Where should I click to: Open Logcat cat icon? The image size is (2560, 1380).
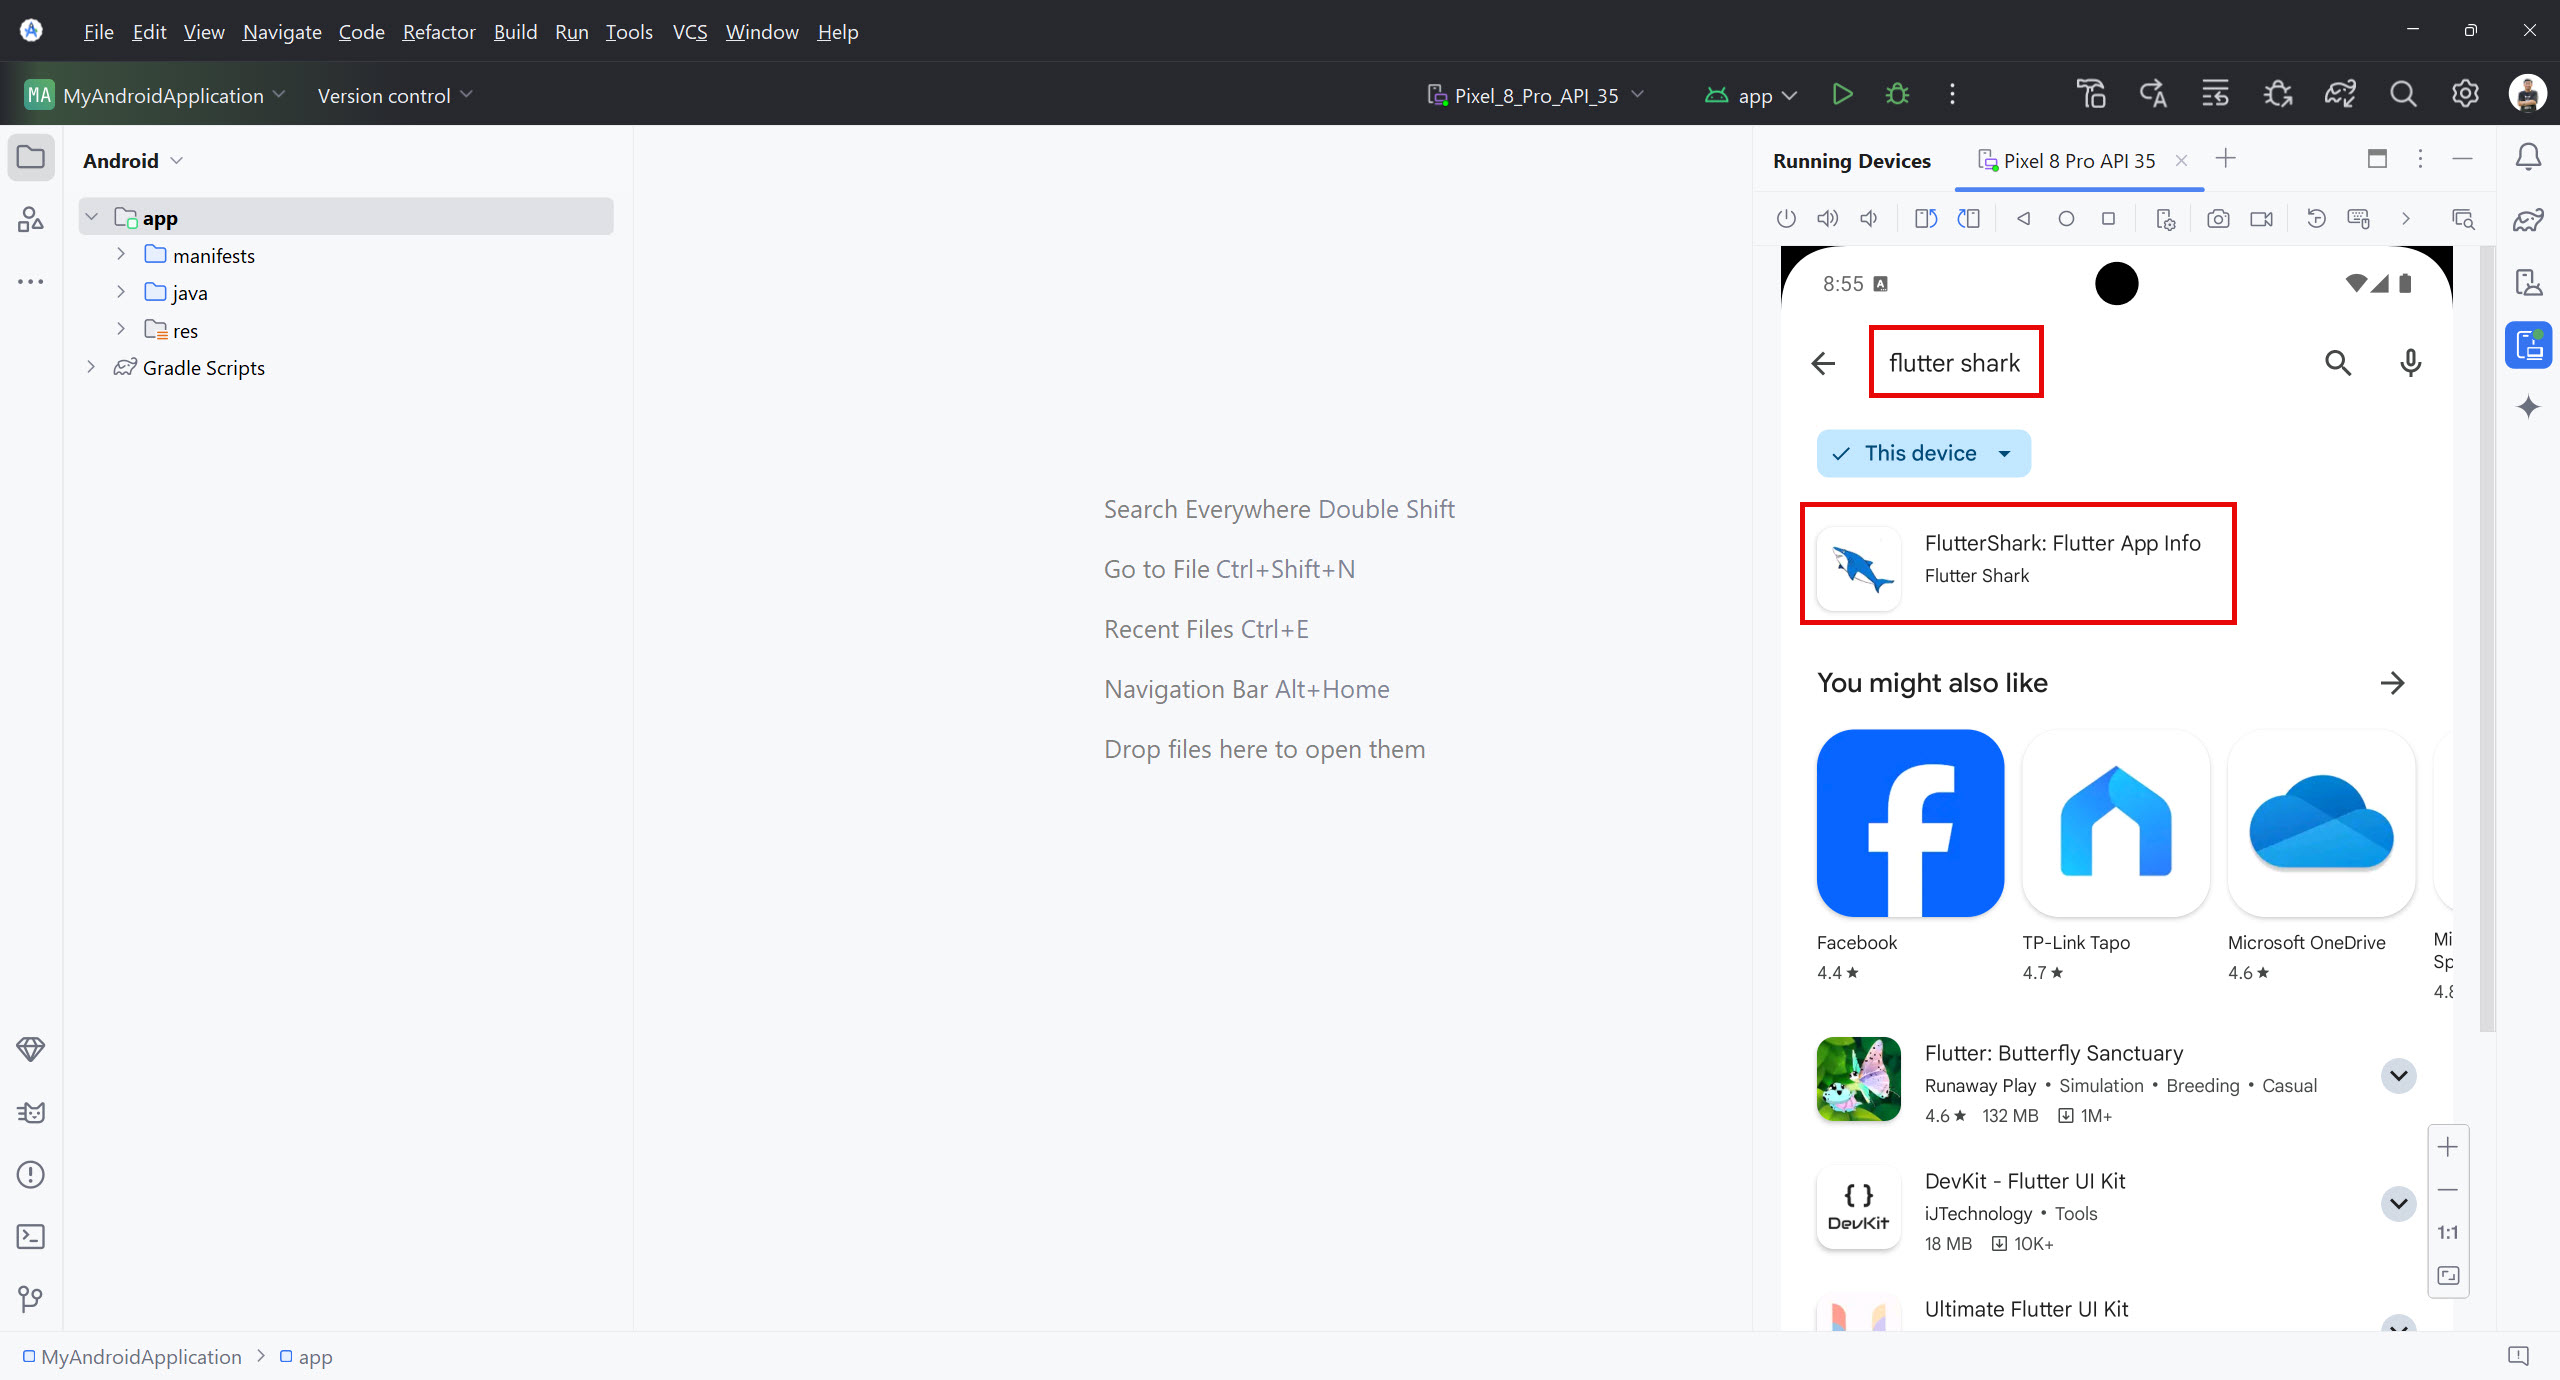coord(31,1112)
